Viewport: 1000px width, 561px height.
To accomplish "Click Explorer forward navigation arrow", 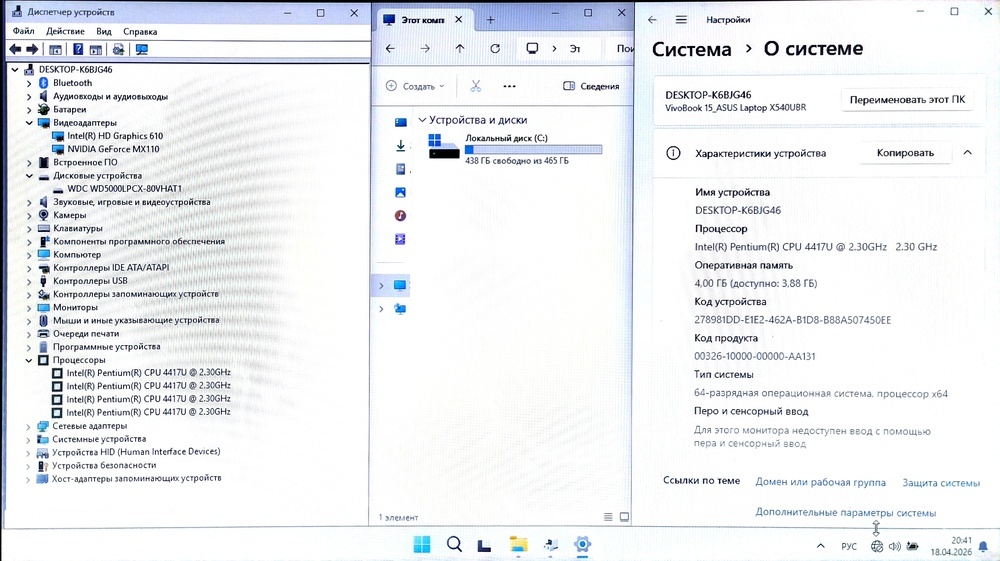I will 425,48.
